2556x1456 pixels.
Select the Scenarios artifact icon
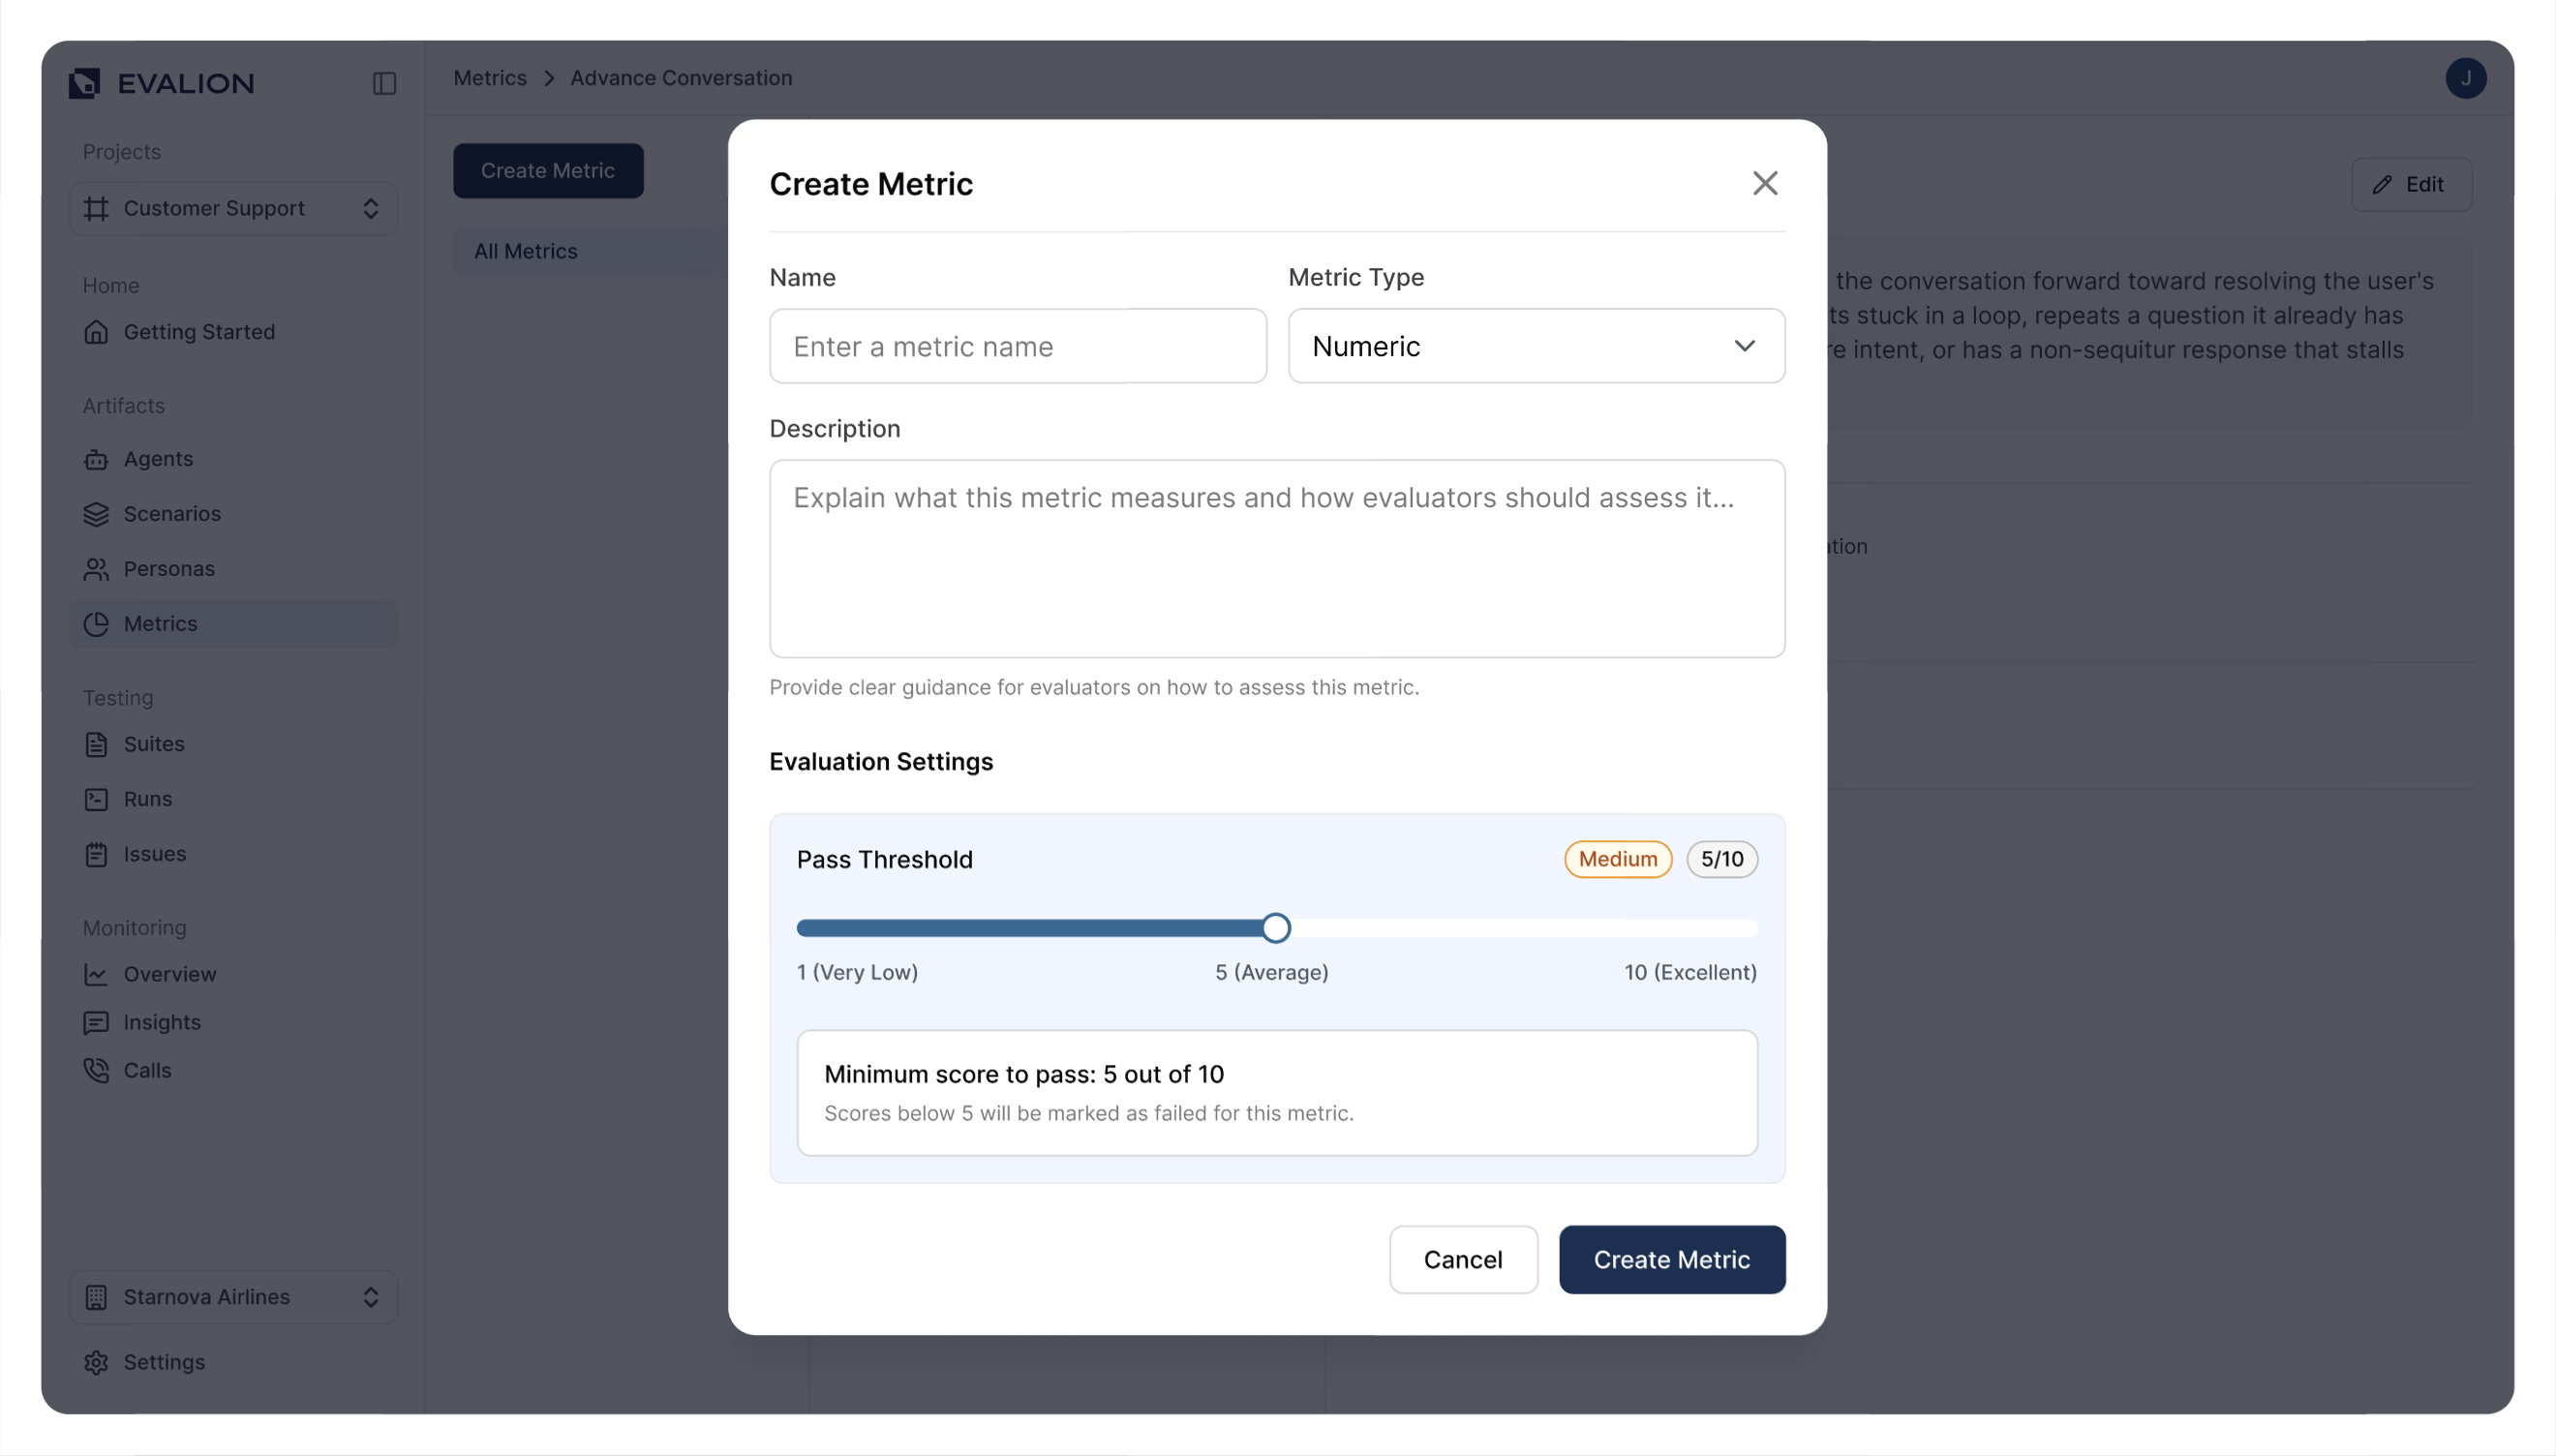pos(96,514)
